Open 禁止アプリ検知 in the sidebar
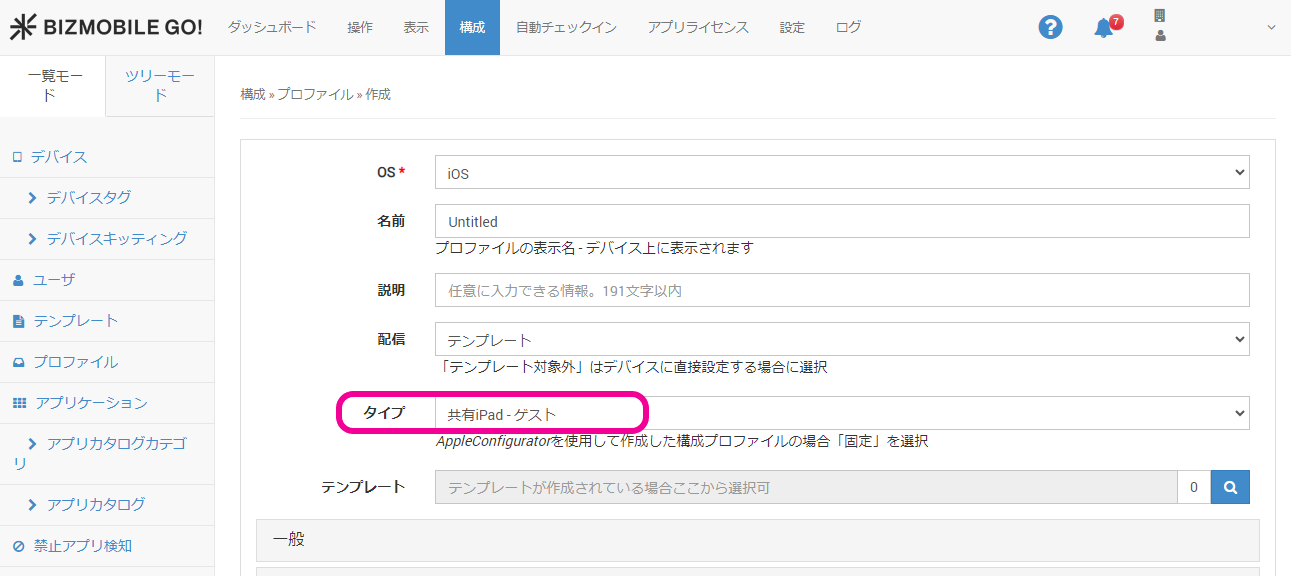The height and width of the screenshot is (576, 1291). [82, 546]
